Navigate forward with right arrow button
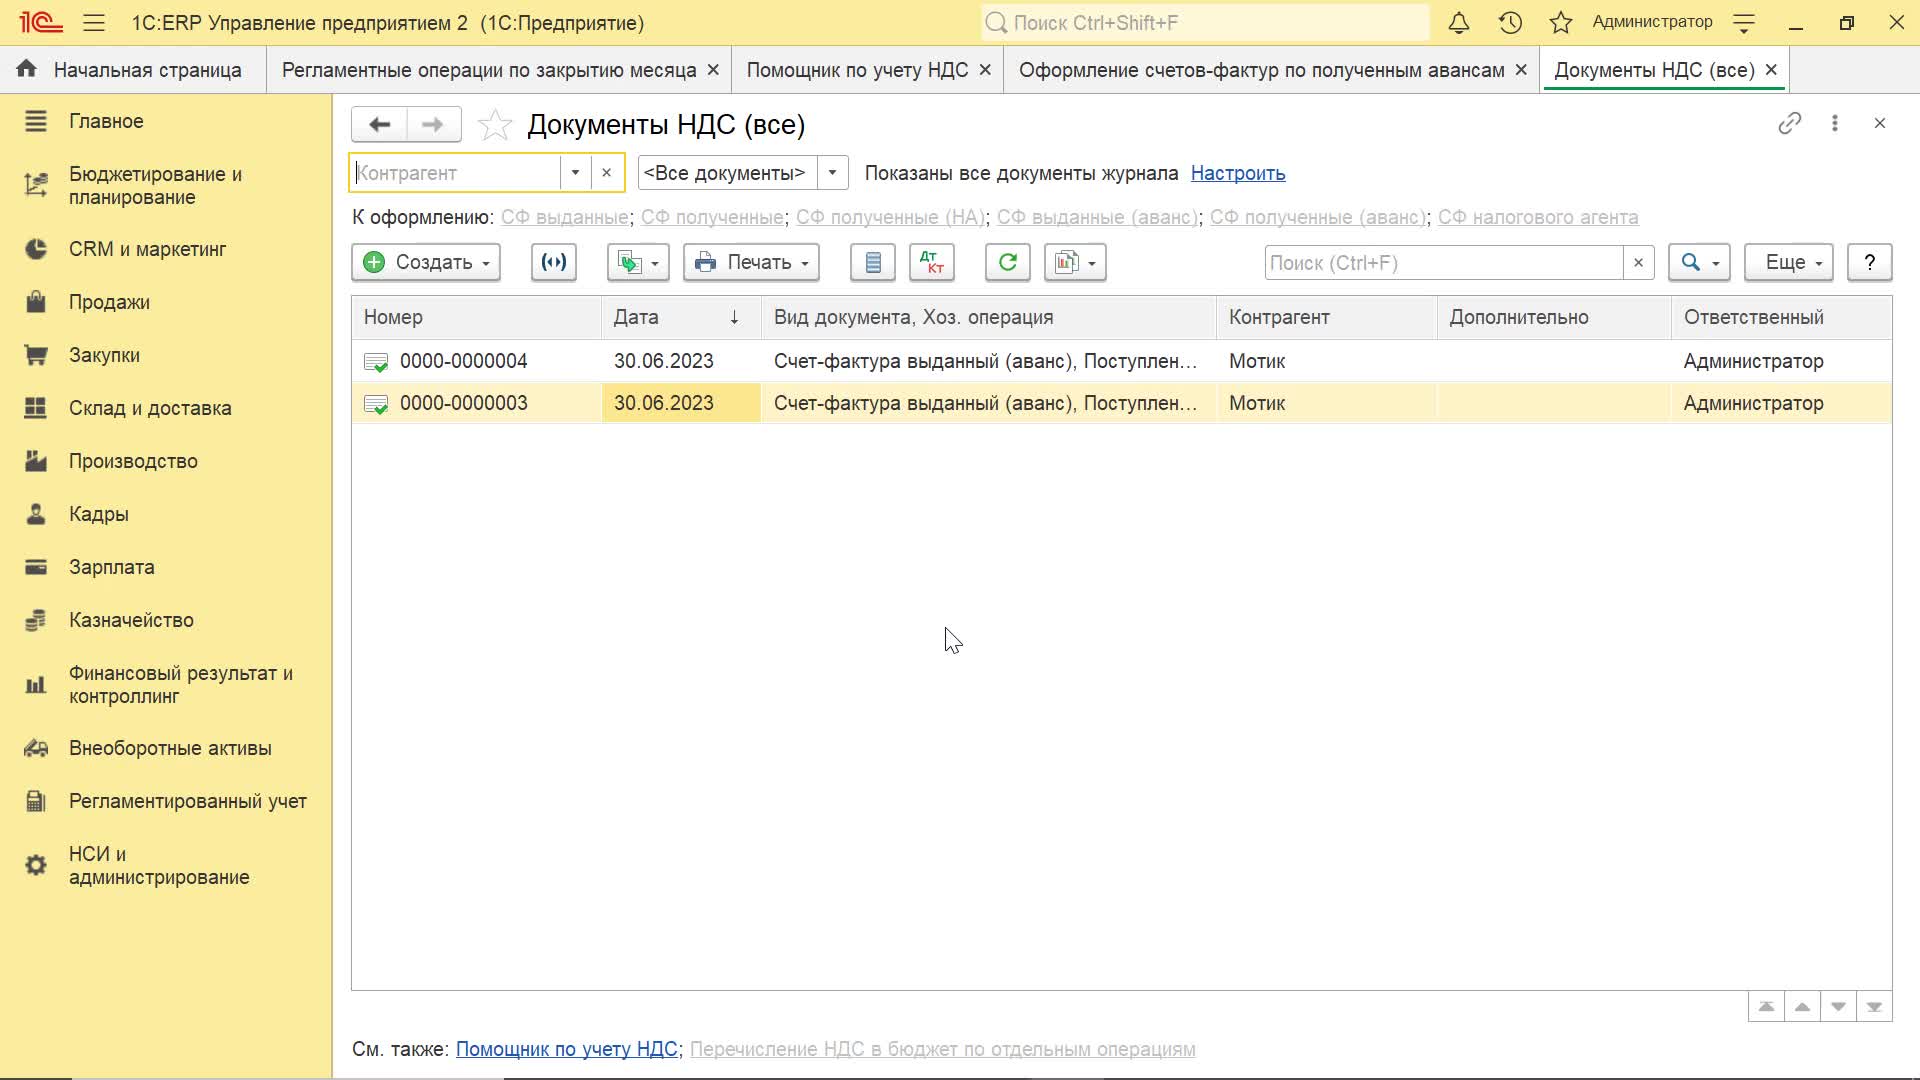This screenshot has height=1080, width=1920. click(433, 124)
